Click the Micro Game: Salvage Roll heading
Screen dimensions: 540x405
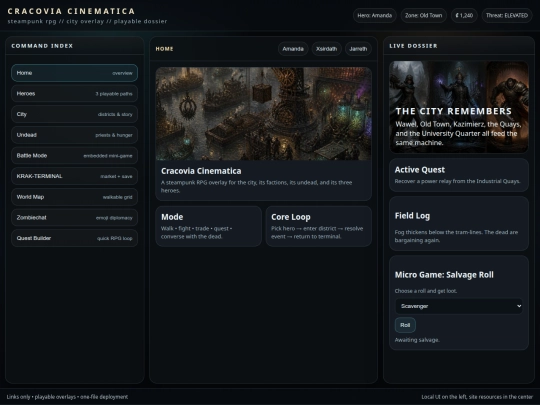point(444,275)
